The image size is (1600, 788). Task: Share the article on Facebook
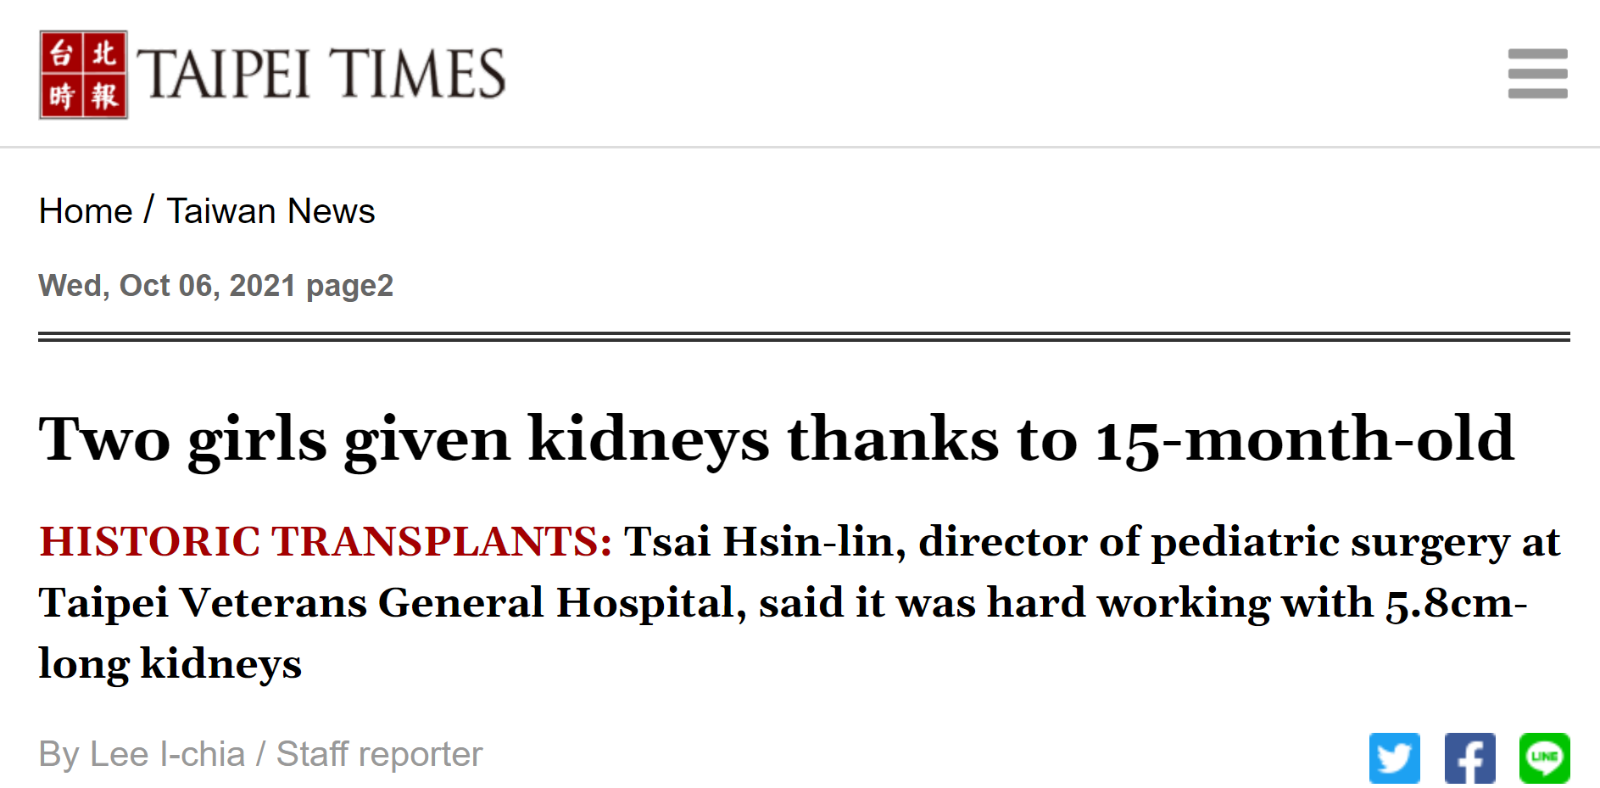pyautogui.click(x=1470, y=758)
